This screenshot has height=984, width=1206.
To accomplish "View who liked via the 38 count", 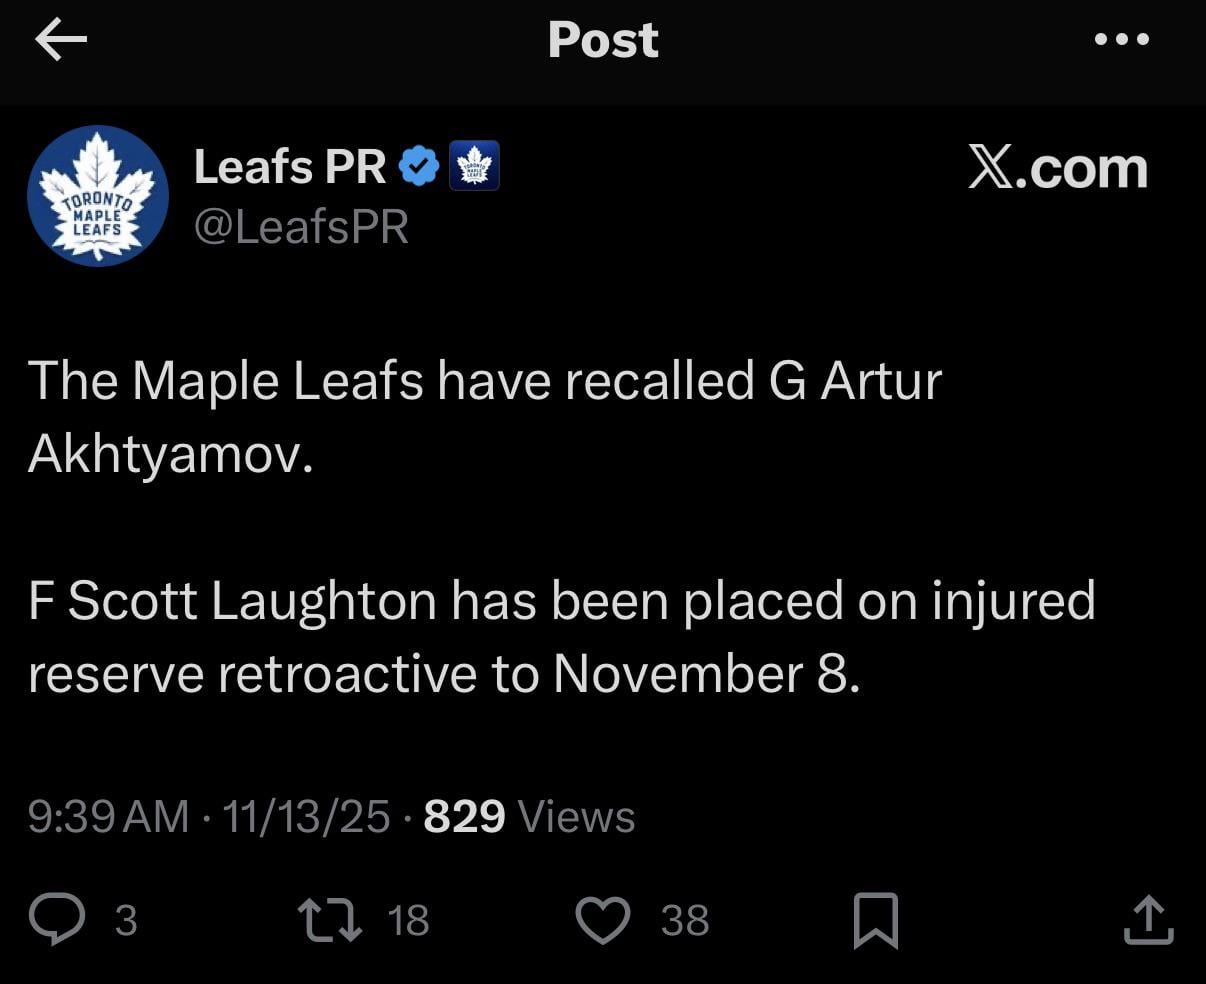I will tap(683, 920).
